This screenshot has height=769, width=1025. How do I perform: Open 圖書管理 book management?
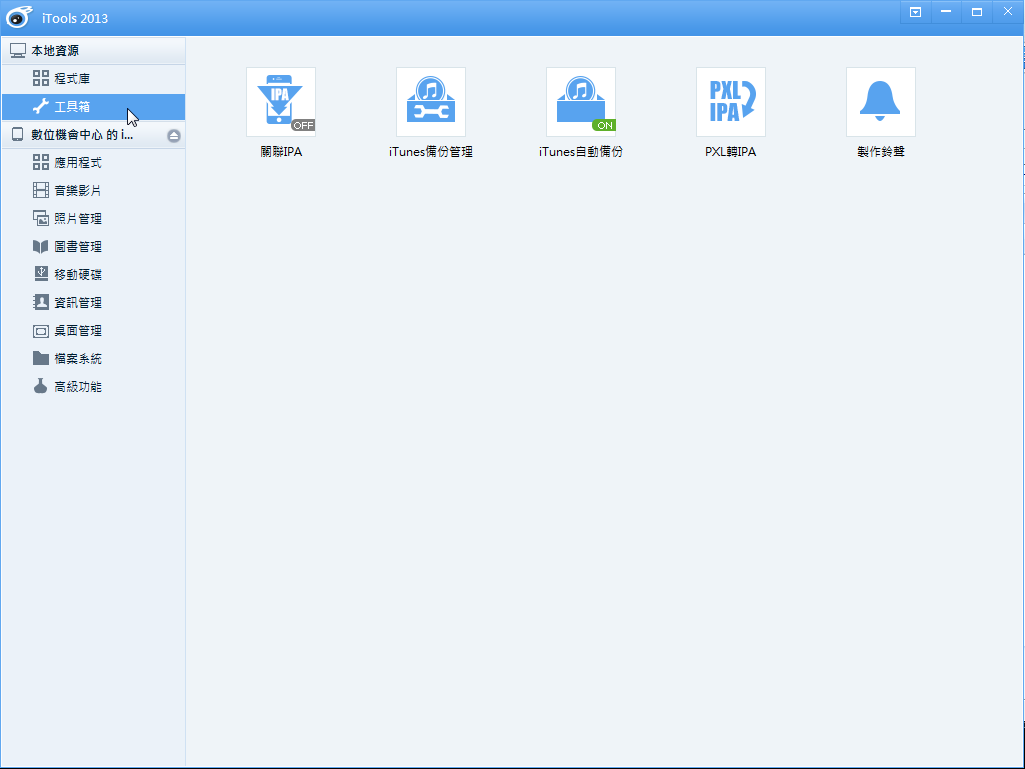click(93, 247)
